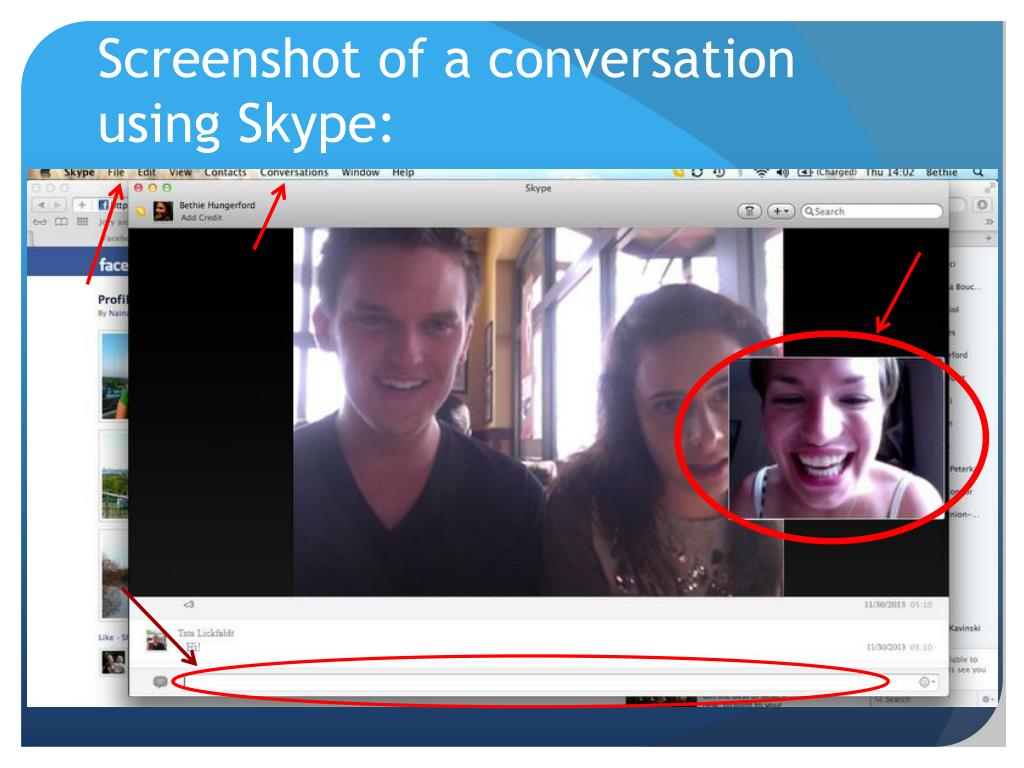
Task: Open the plus dropdown button in Skype toolbar
Action: coord(780,211)
